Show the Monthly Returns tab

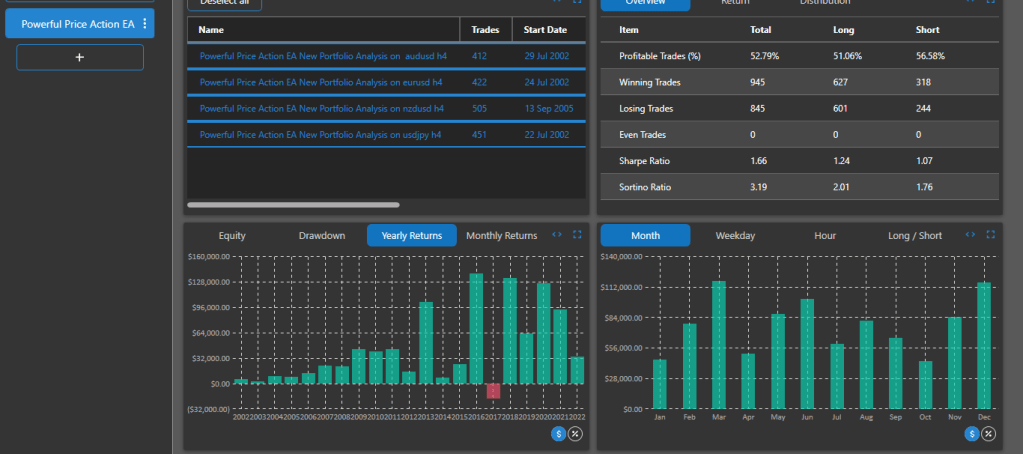point(501,236)
